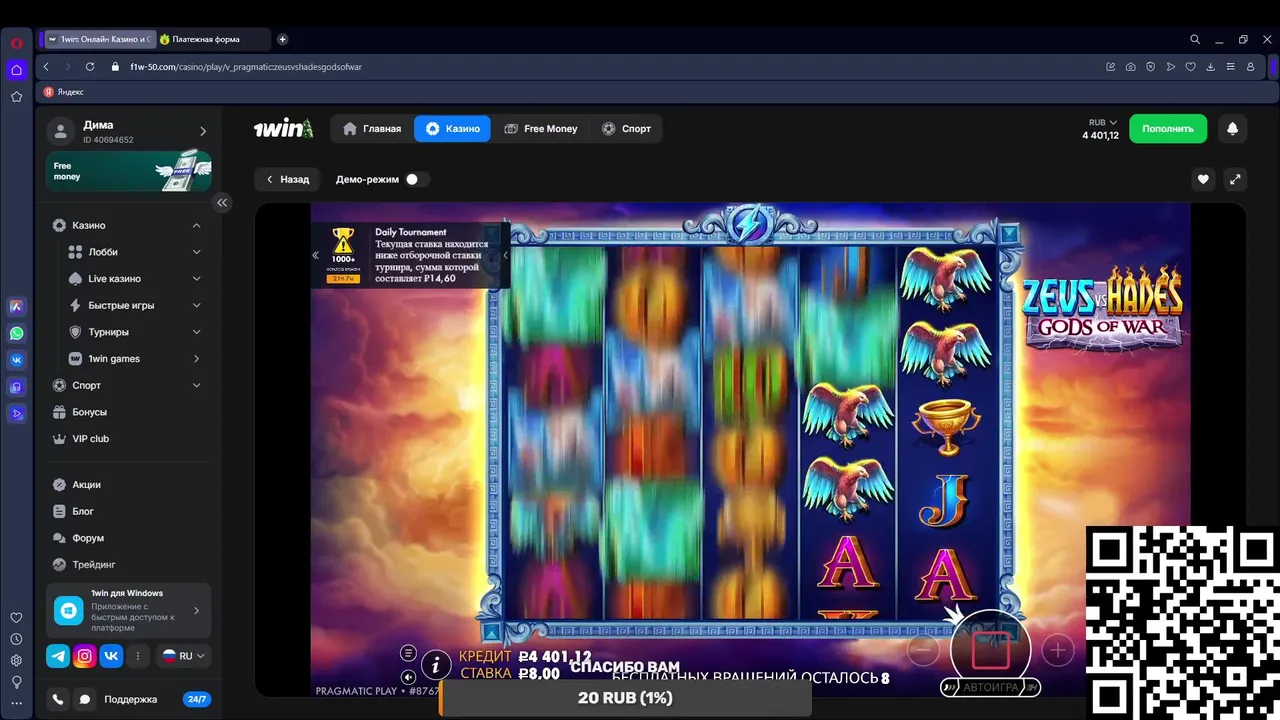Image resolution: width=1280 pixels, height=720 pixels.
Task: Reload the current page
Action: click(x=90, y=67)
